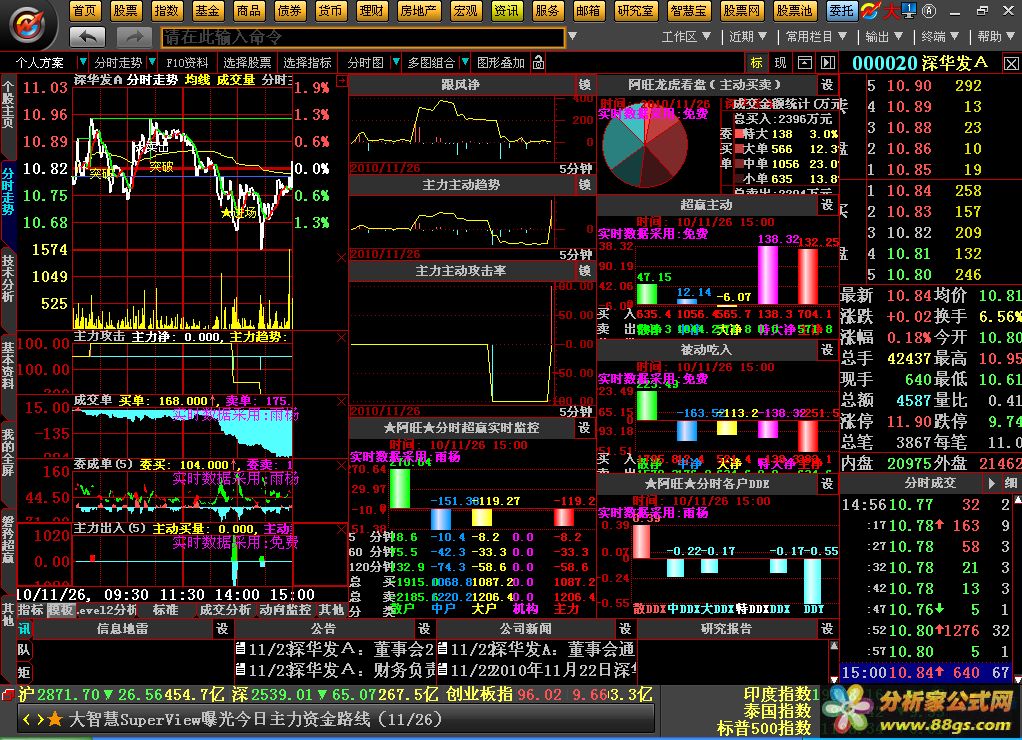Open 设 settings for 被动吃入 panel
This screenshot has width=1022, height=740.
[827, 349]
